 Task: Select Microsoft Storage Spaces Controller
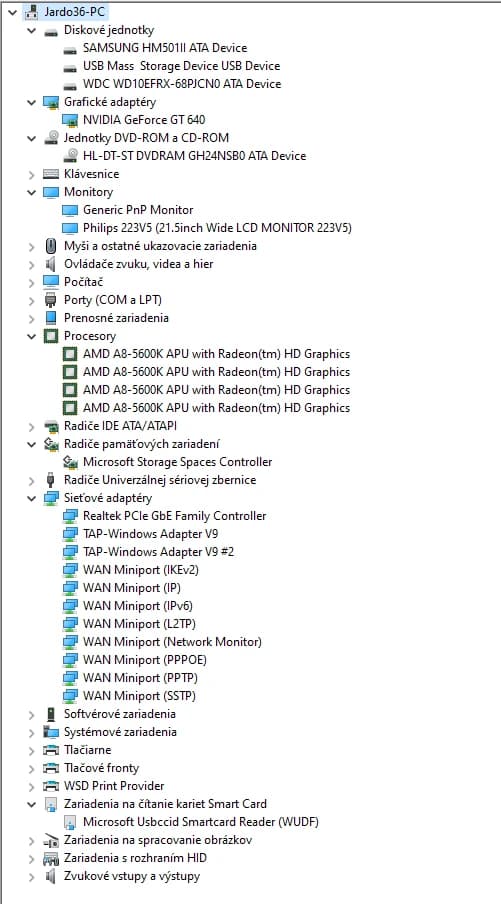click(178, 462)
